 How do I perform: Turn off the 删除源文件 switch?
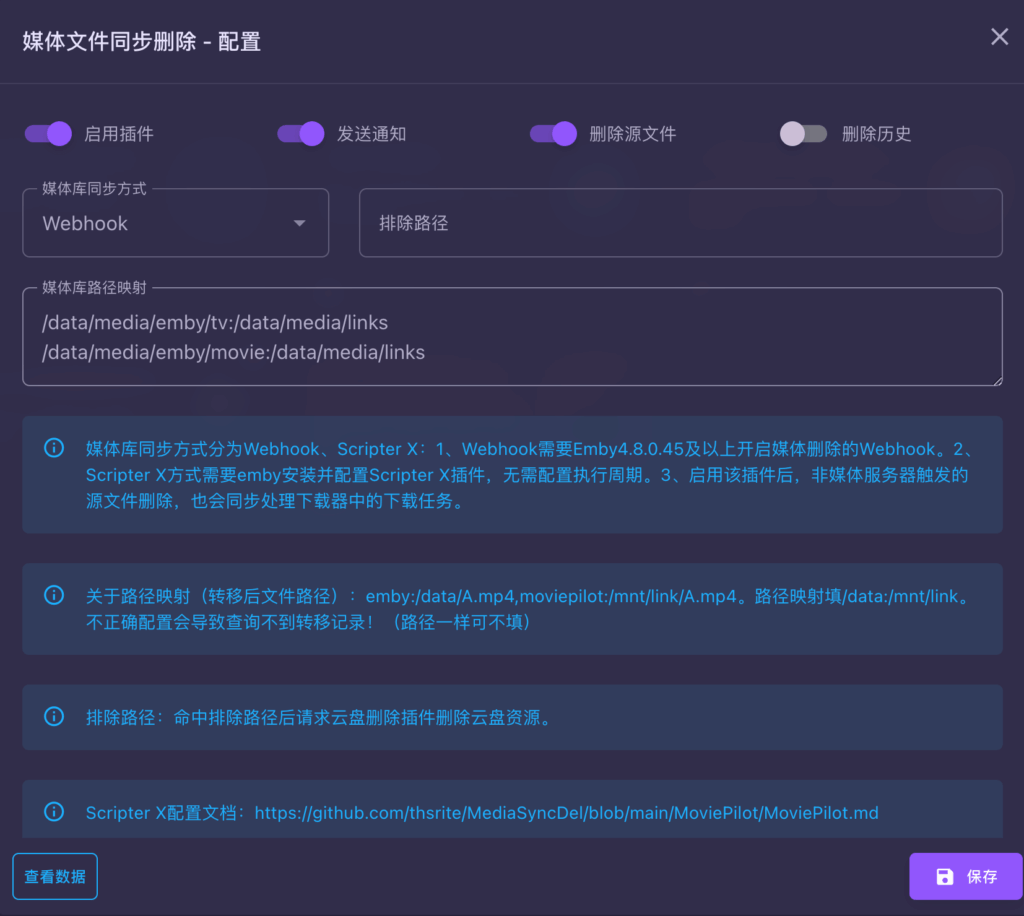pyautogui.click(x=553, y=134)
